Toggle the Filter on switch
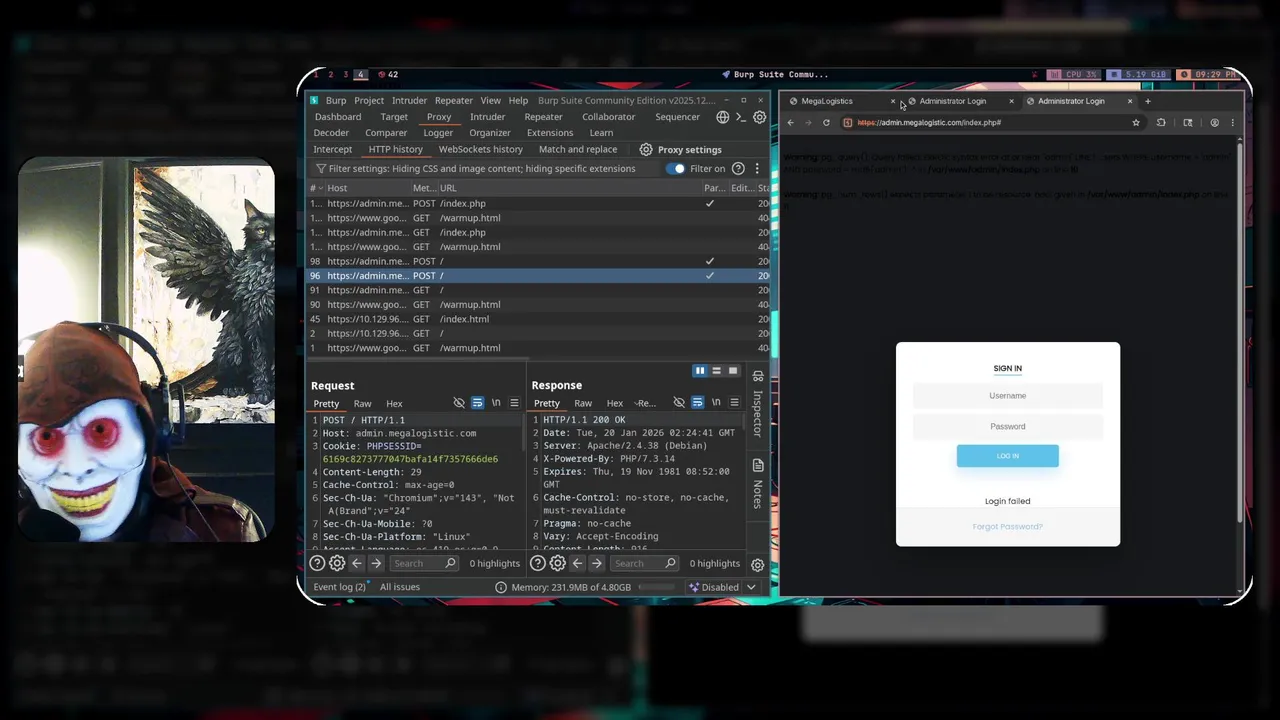 coord(677,169)
